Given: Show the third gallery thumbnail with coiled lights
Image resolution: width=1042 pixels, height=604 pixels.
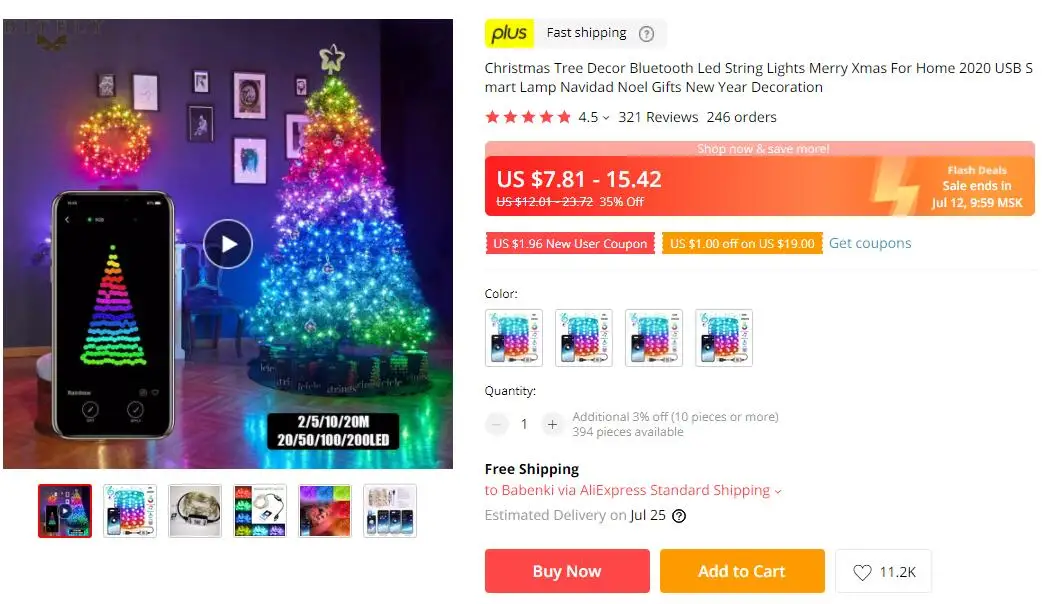Looking at the screenshot, I should 195,511.
